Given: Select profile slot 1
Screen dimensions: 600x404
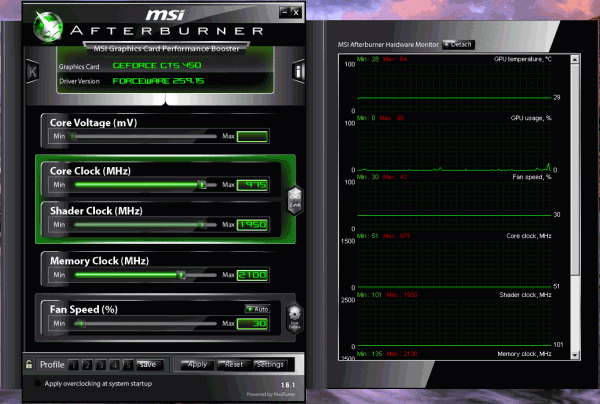Looking at the screenshot, I should coord(73,365).
